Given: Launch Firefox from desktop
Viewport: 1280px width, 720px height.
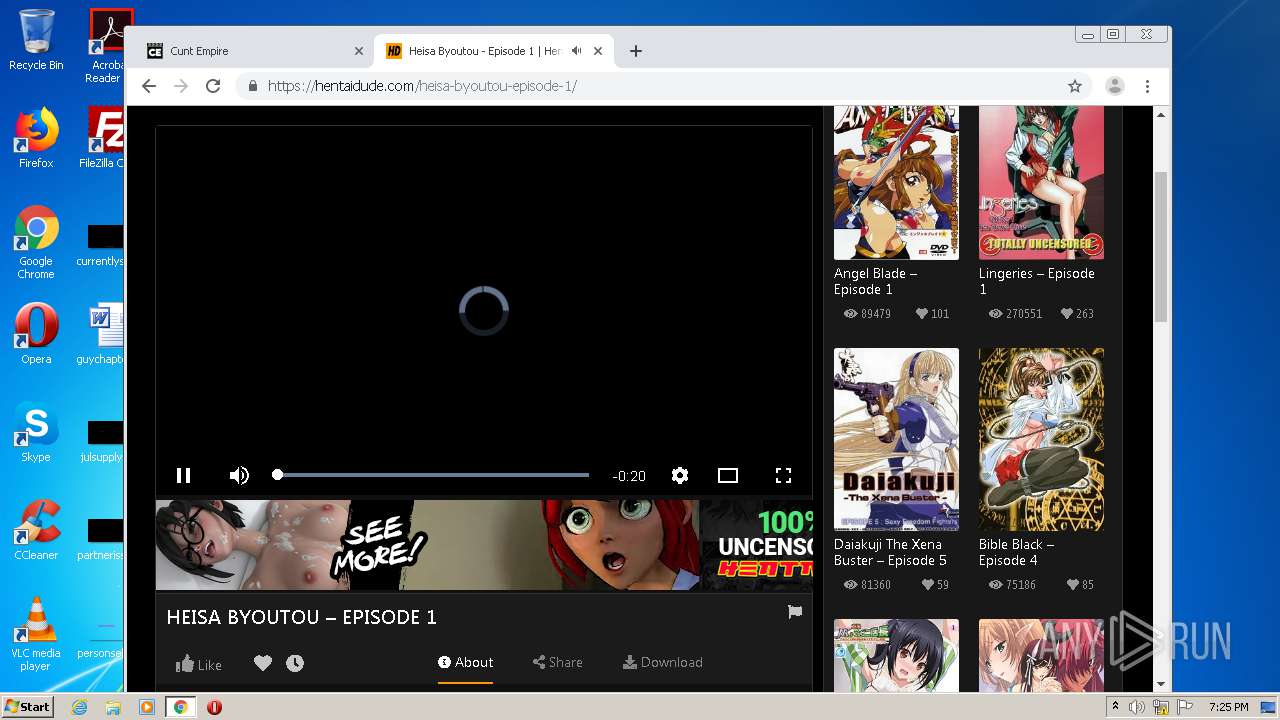Looking at the screenshot, I should [x=36, y=138].
